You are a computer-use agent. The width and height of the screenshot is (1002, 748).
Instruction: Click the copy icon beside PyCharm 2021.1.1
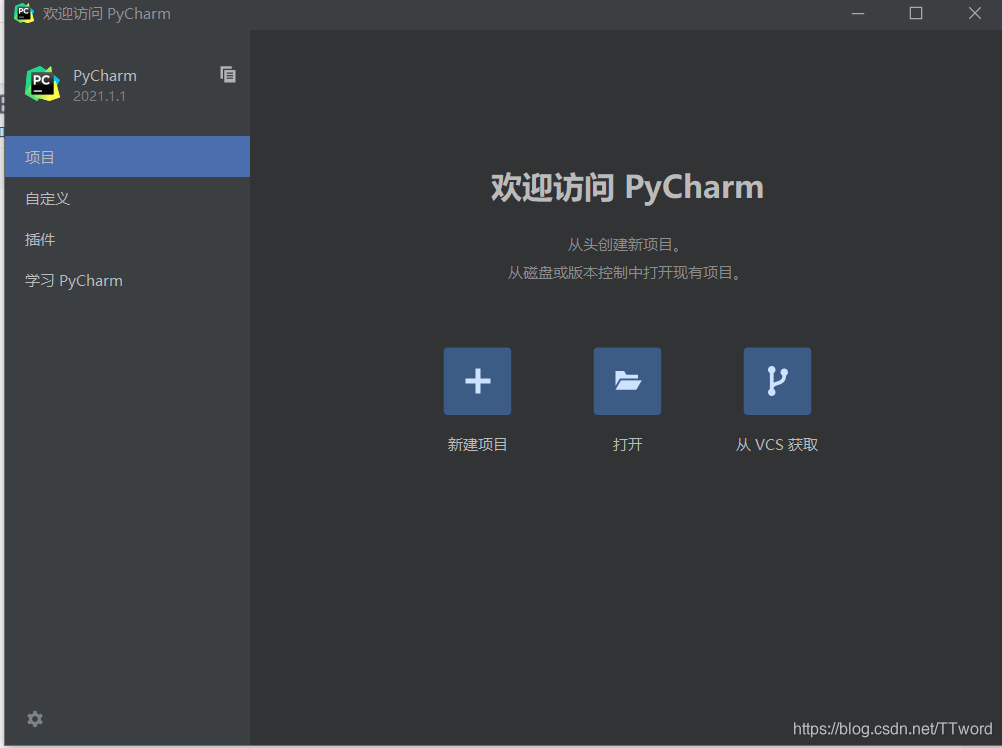(228, 75)
